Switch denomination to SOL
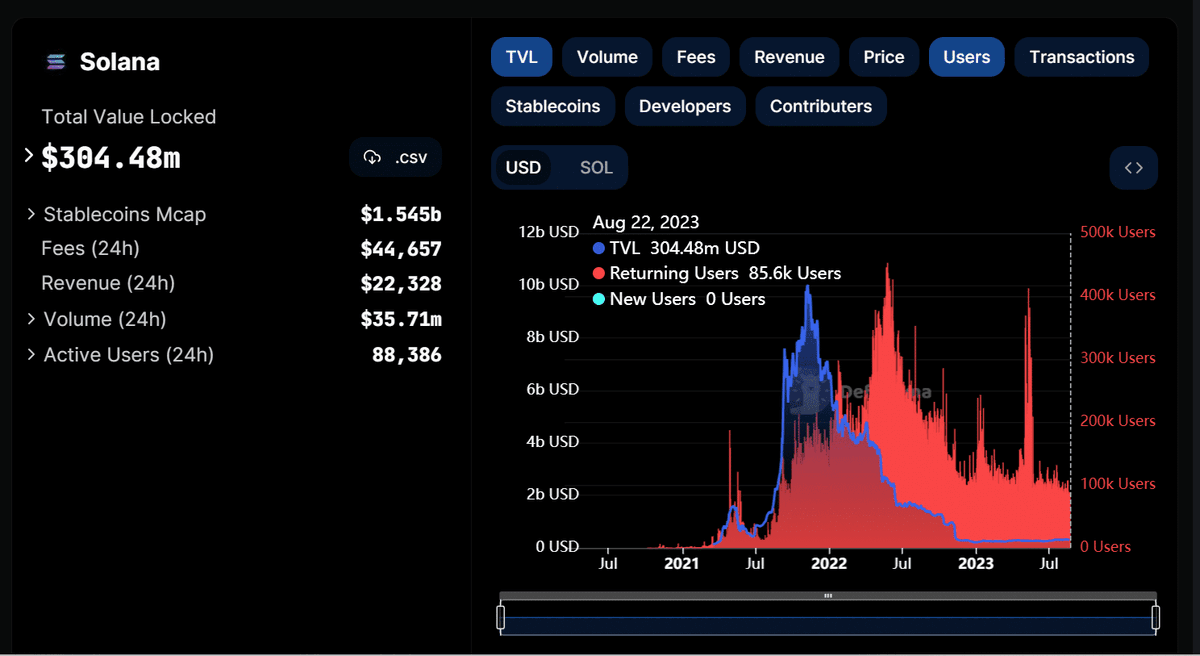 pos(596,167)
